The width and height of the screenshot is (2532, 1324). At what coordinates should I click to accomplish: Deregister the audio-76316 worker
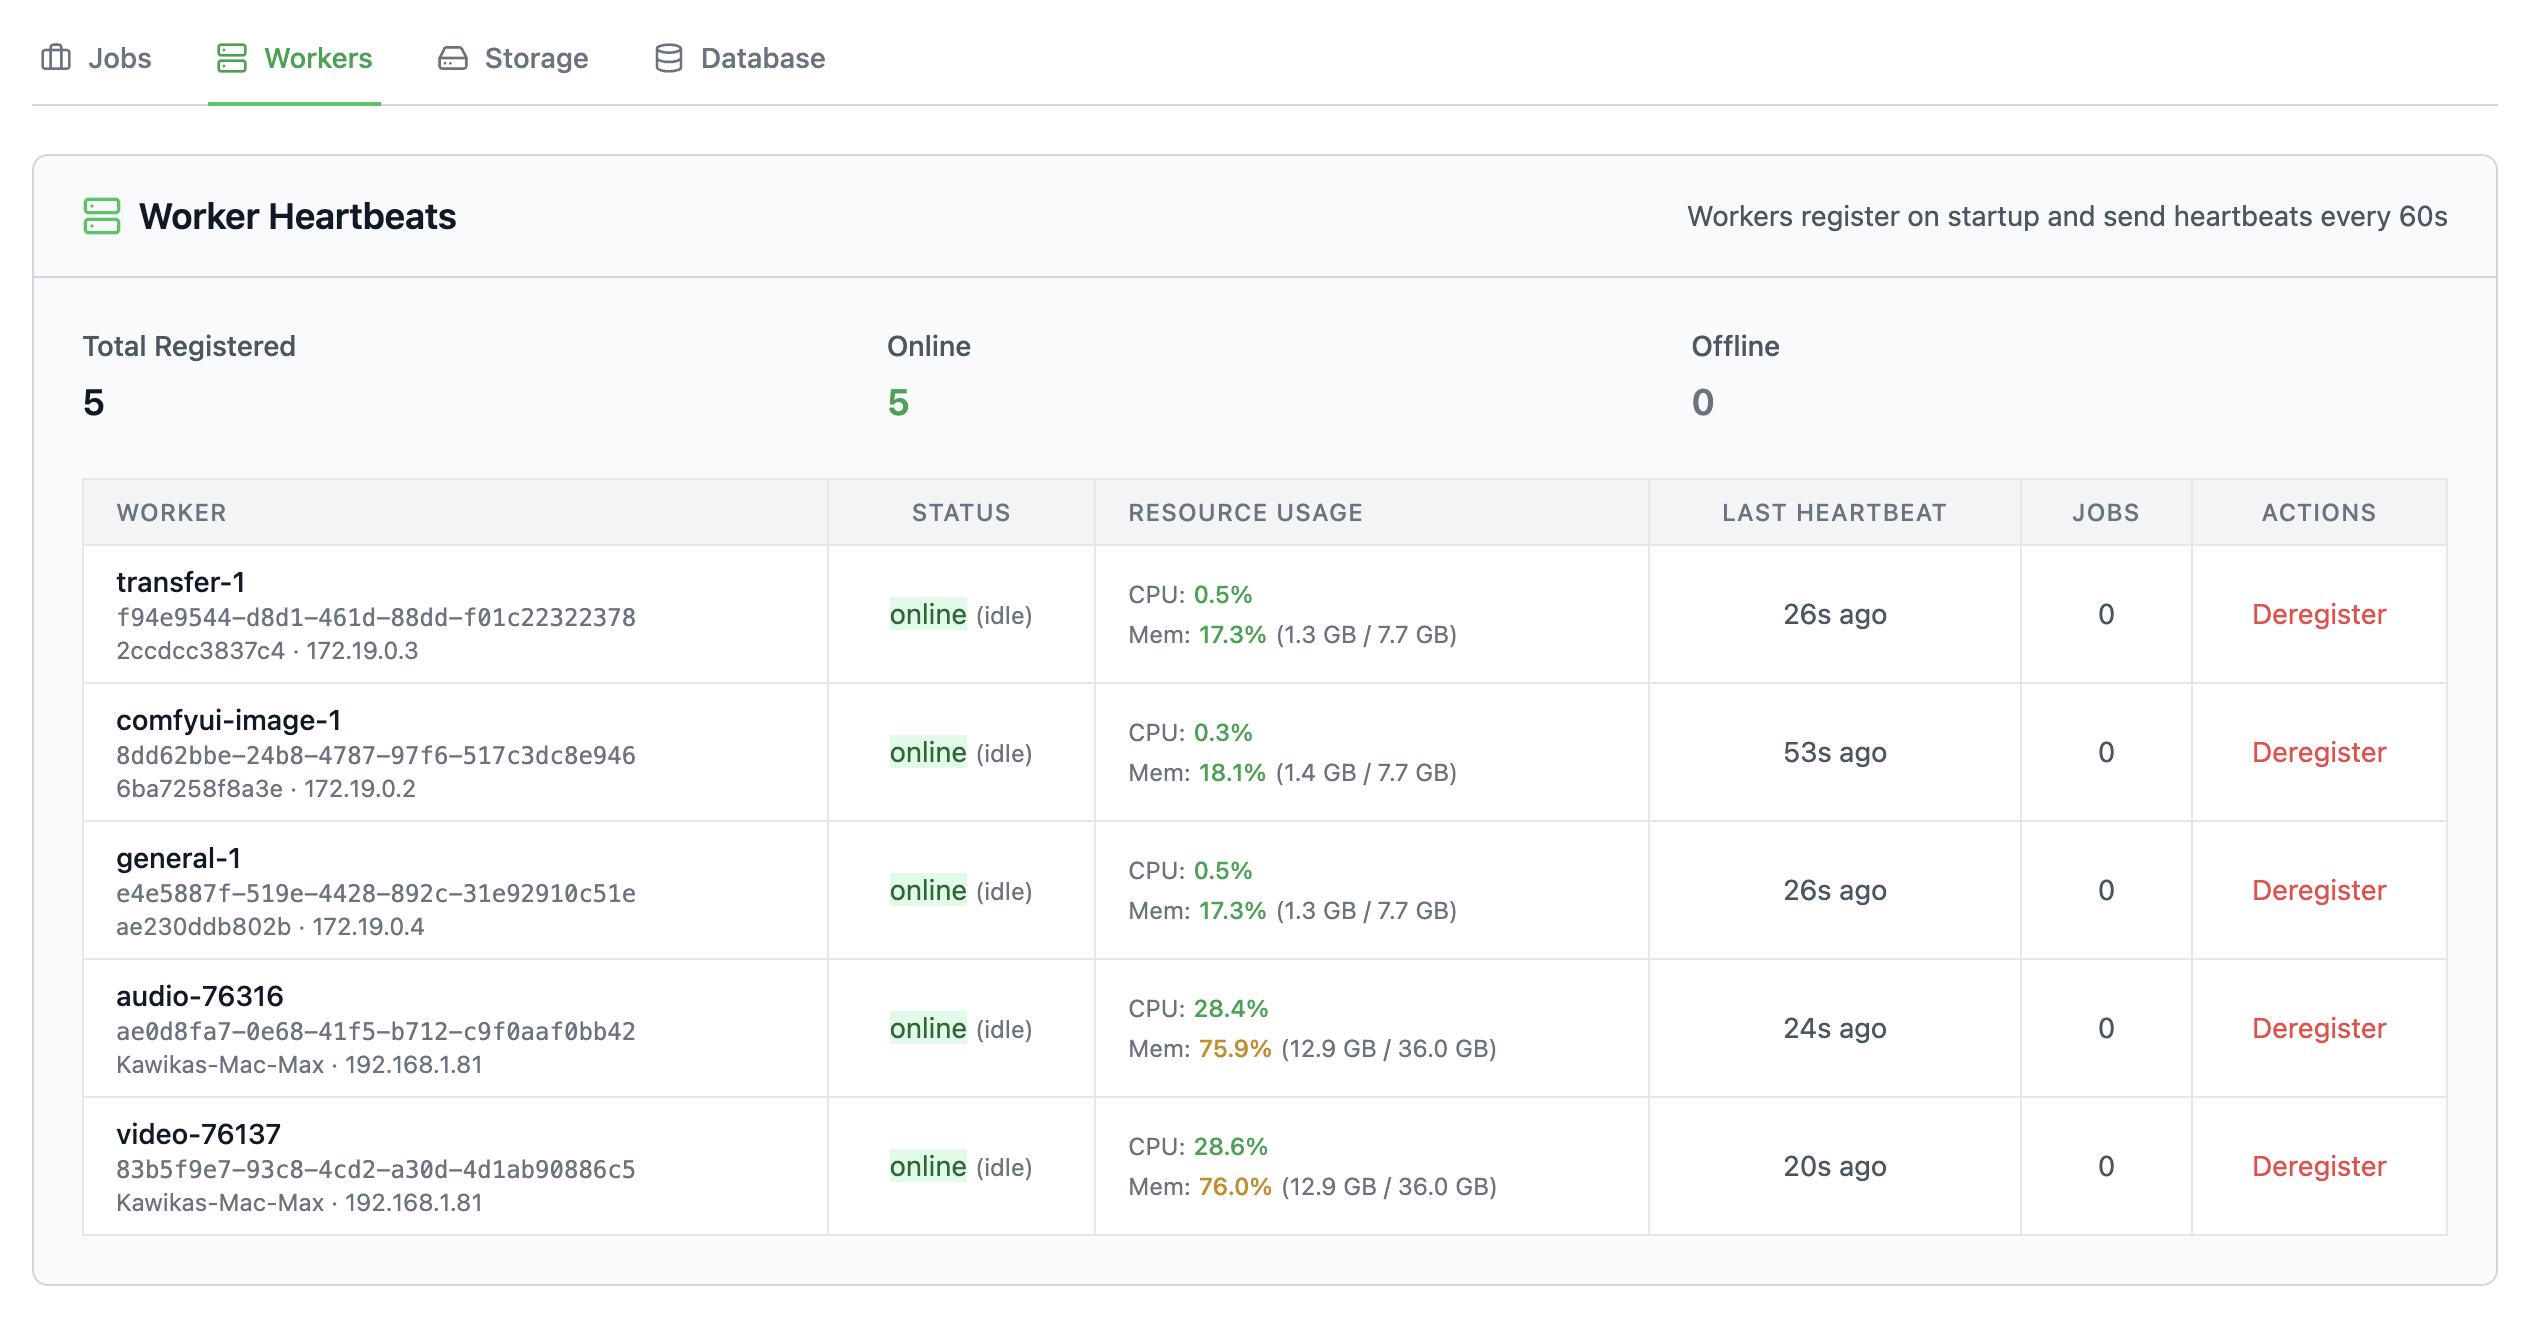[2318, 1028]
